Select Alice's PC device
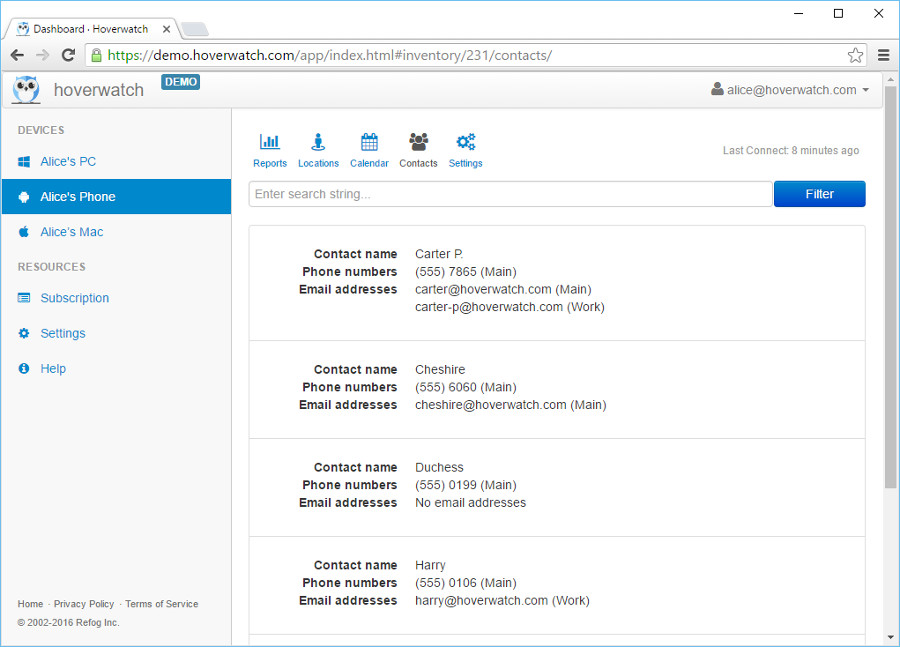Image resolution: width=900 pixels, height=647 pixels. [x=68, y=162]
